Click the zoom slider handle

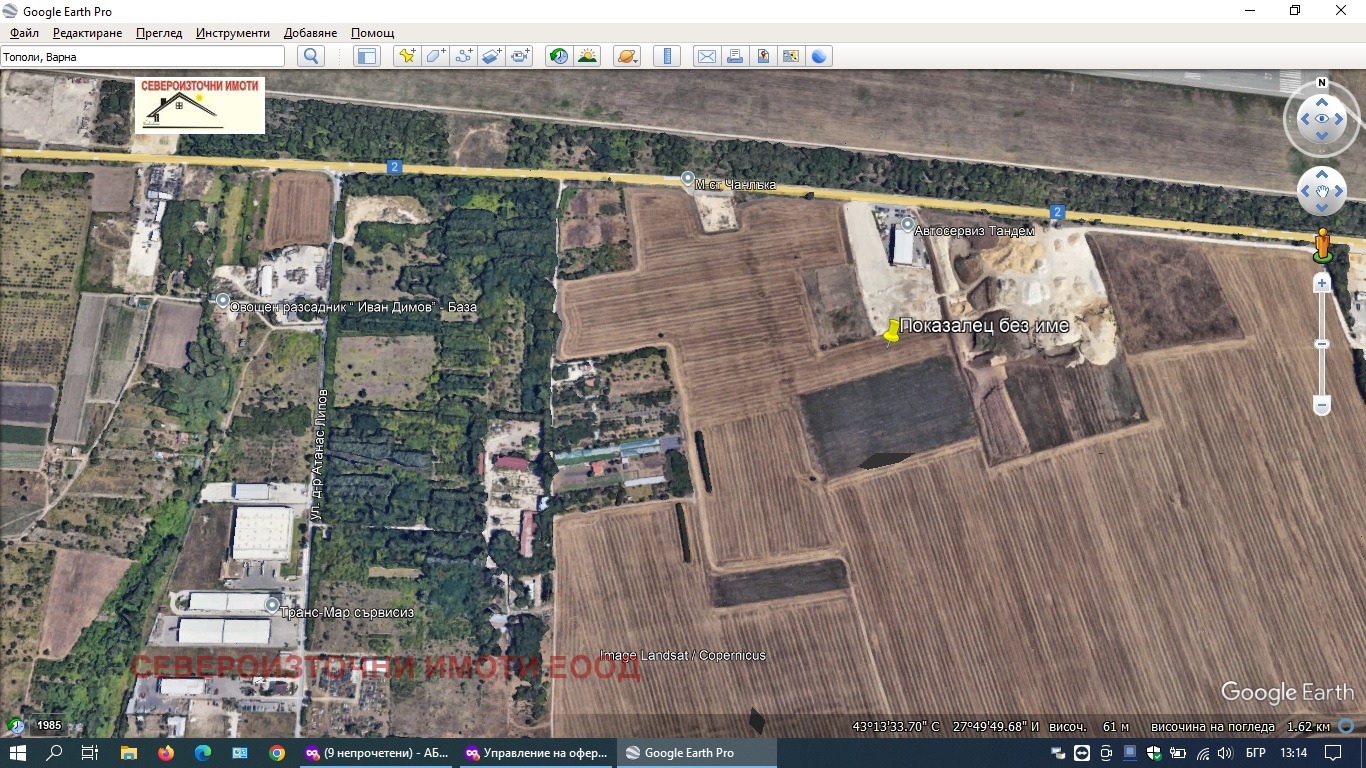1322,344
